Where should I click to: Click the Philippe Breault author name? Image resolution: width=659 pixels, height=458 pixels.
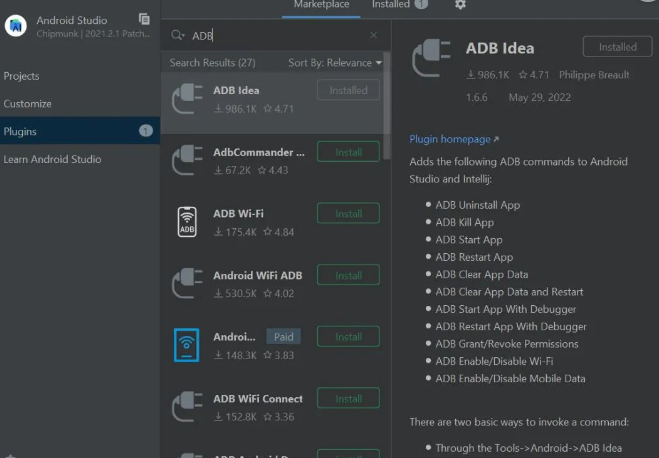pos(594,75)
